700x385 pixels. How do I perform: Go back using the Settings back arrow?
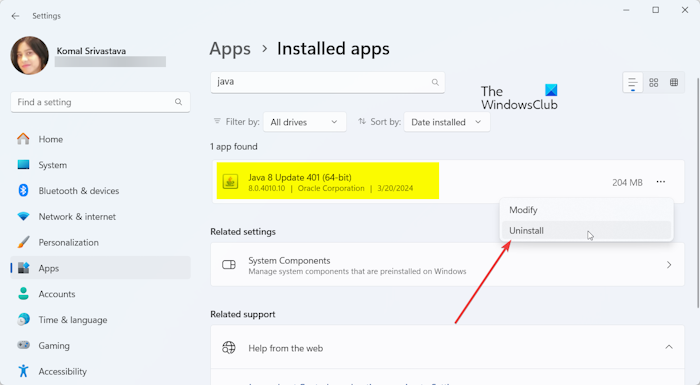(16, 16)
